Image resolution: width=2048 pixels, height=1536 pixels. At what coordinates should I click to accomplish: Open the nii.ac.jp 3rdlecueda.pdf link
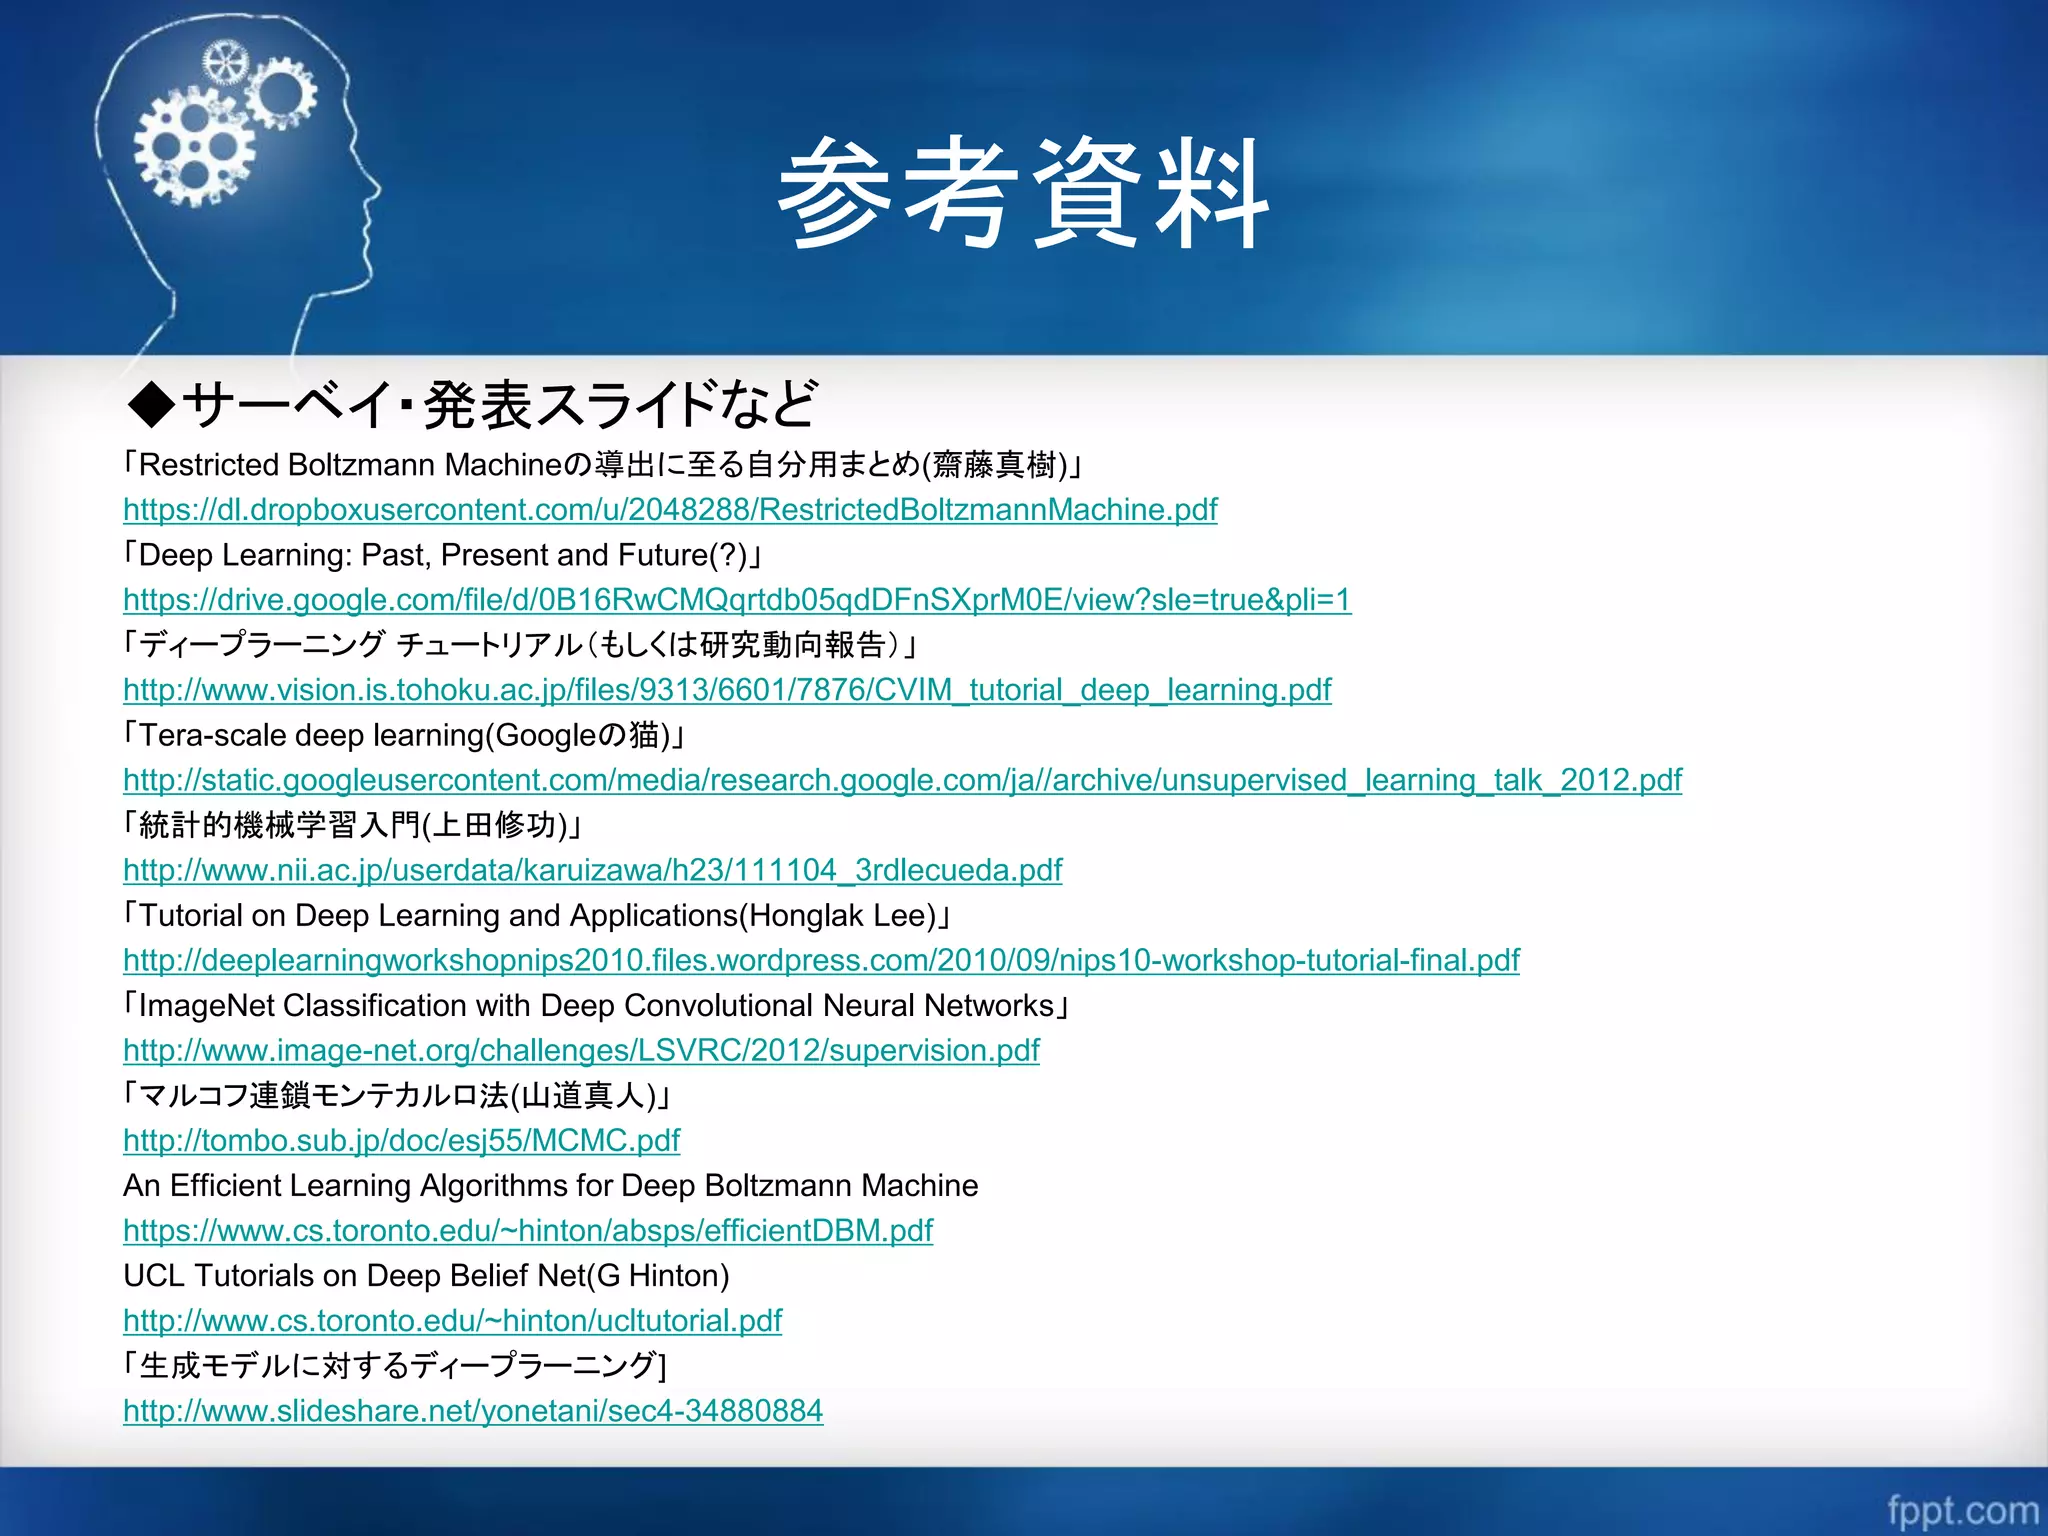pos(592,870)
